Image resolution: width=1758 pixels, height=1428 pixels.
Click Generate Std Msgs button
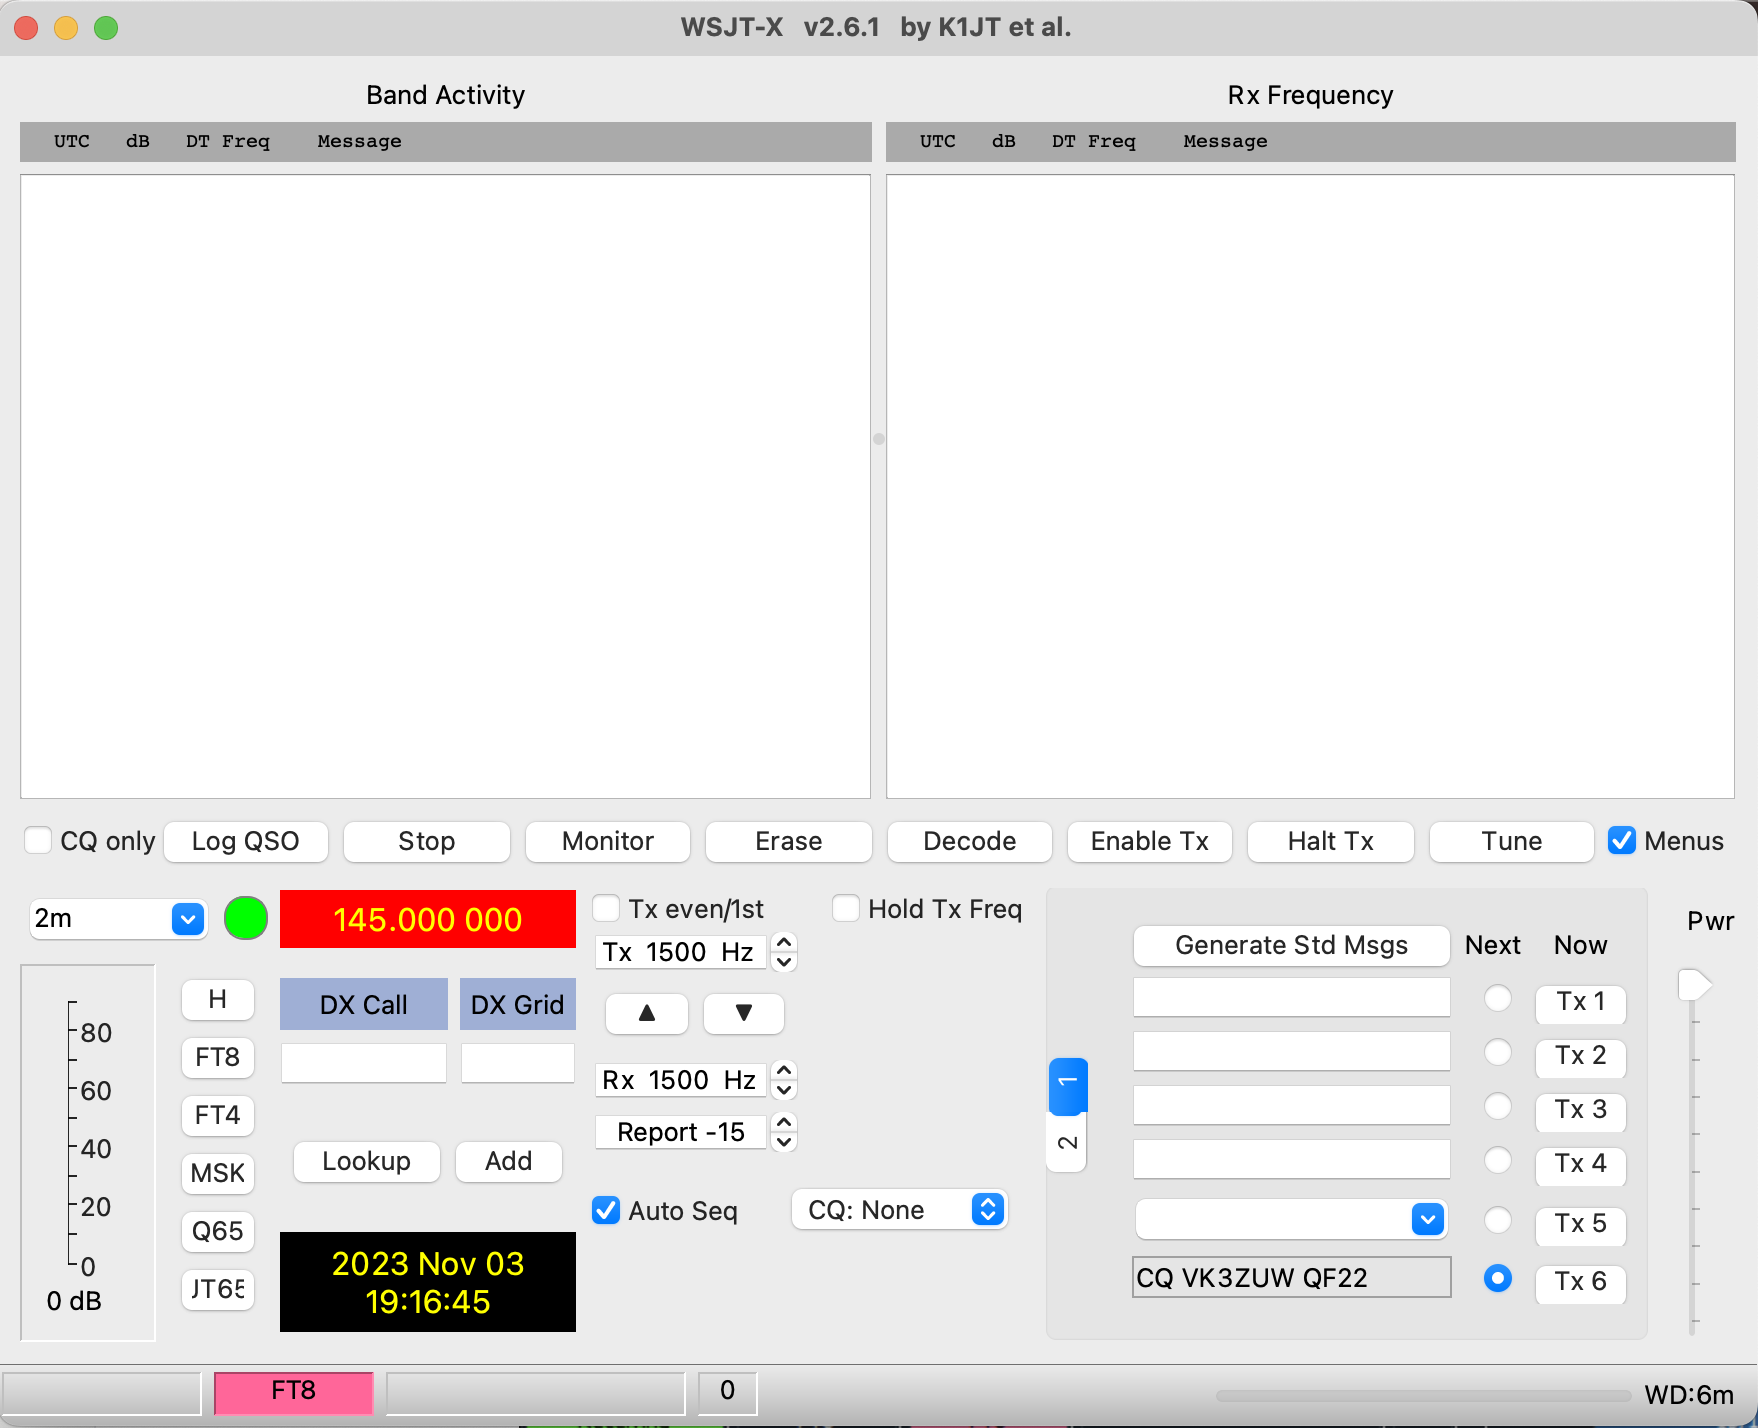[x=1291, y=945]
